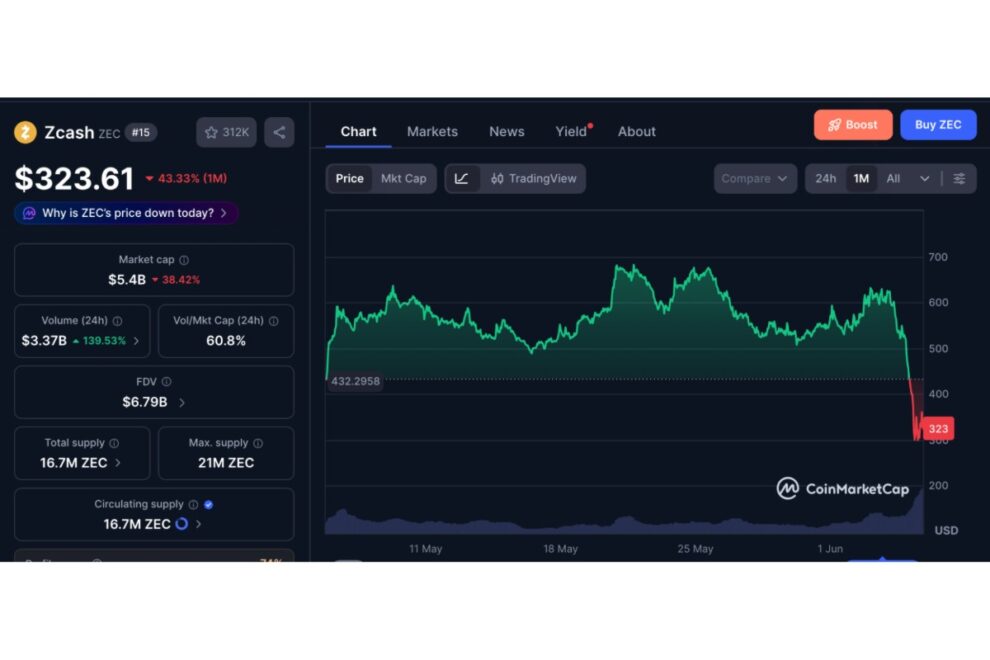Screen dimensions: 990x660
Task: Open the News tab
Action: pyautogui.click(x=506, y=131)
